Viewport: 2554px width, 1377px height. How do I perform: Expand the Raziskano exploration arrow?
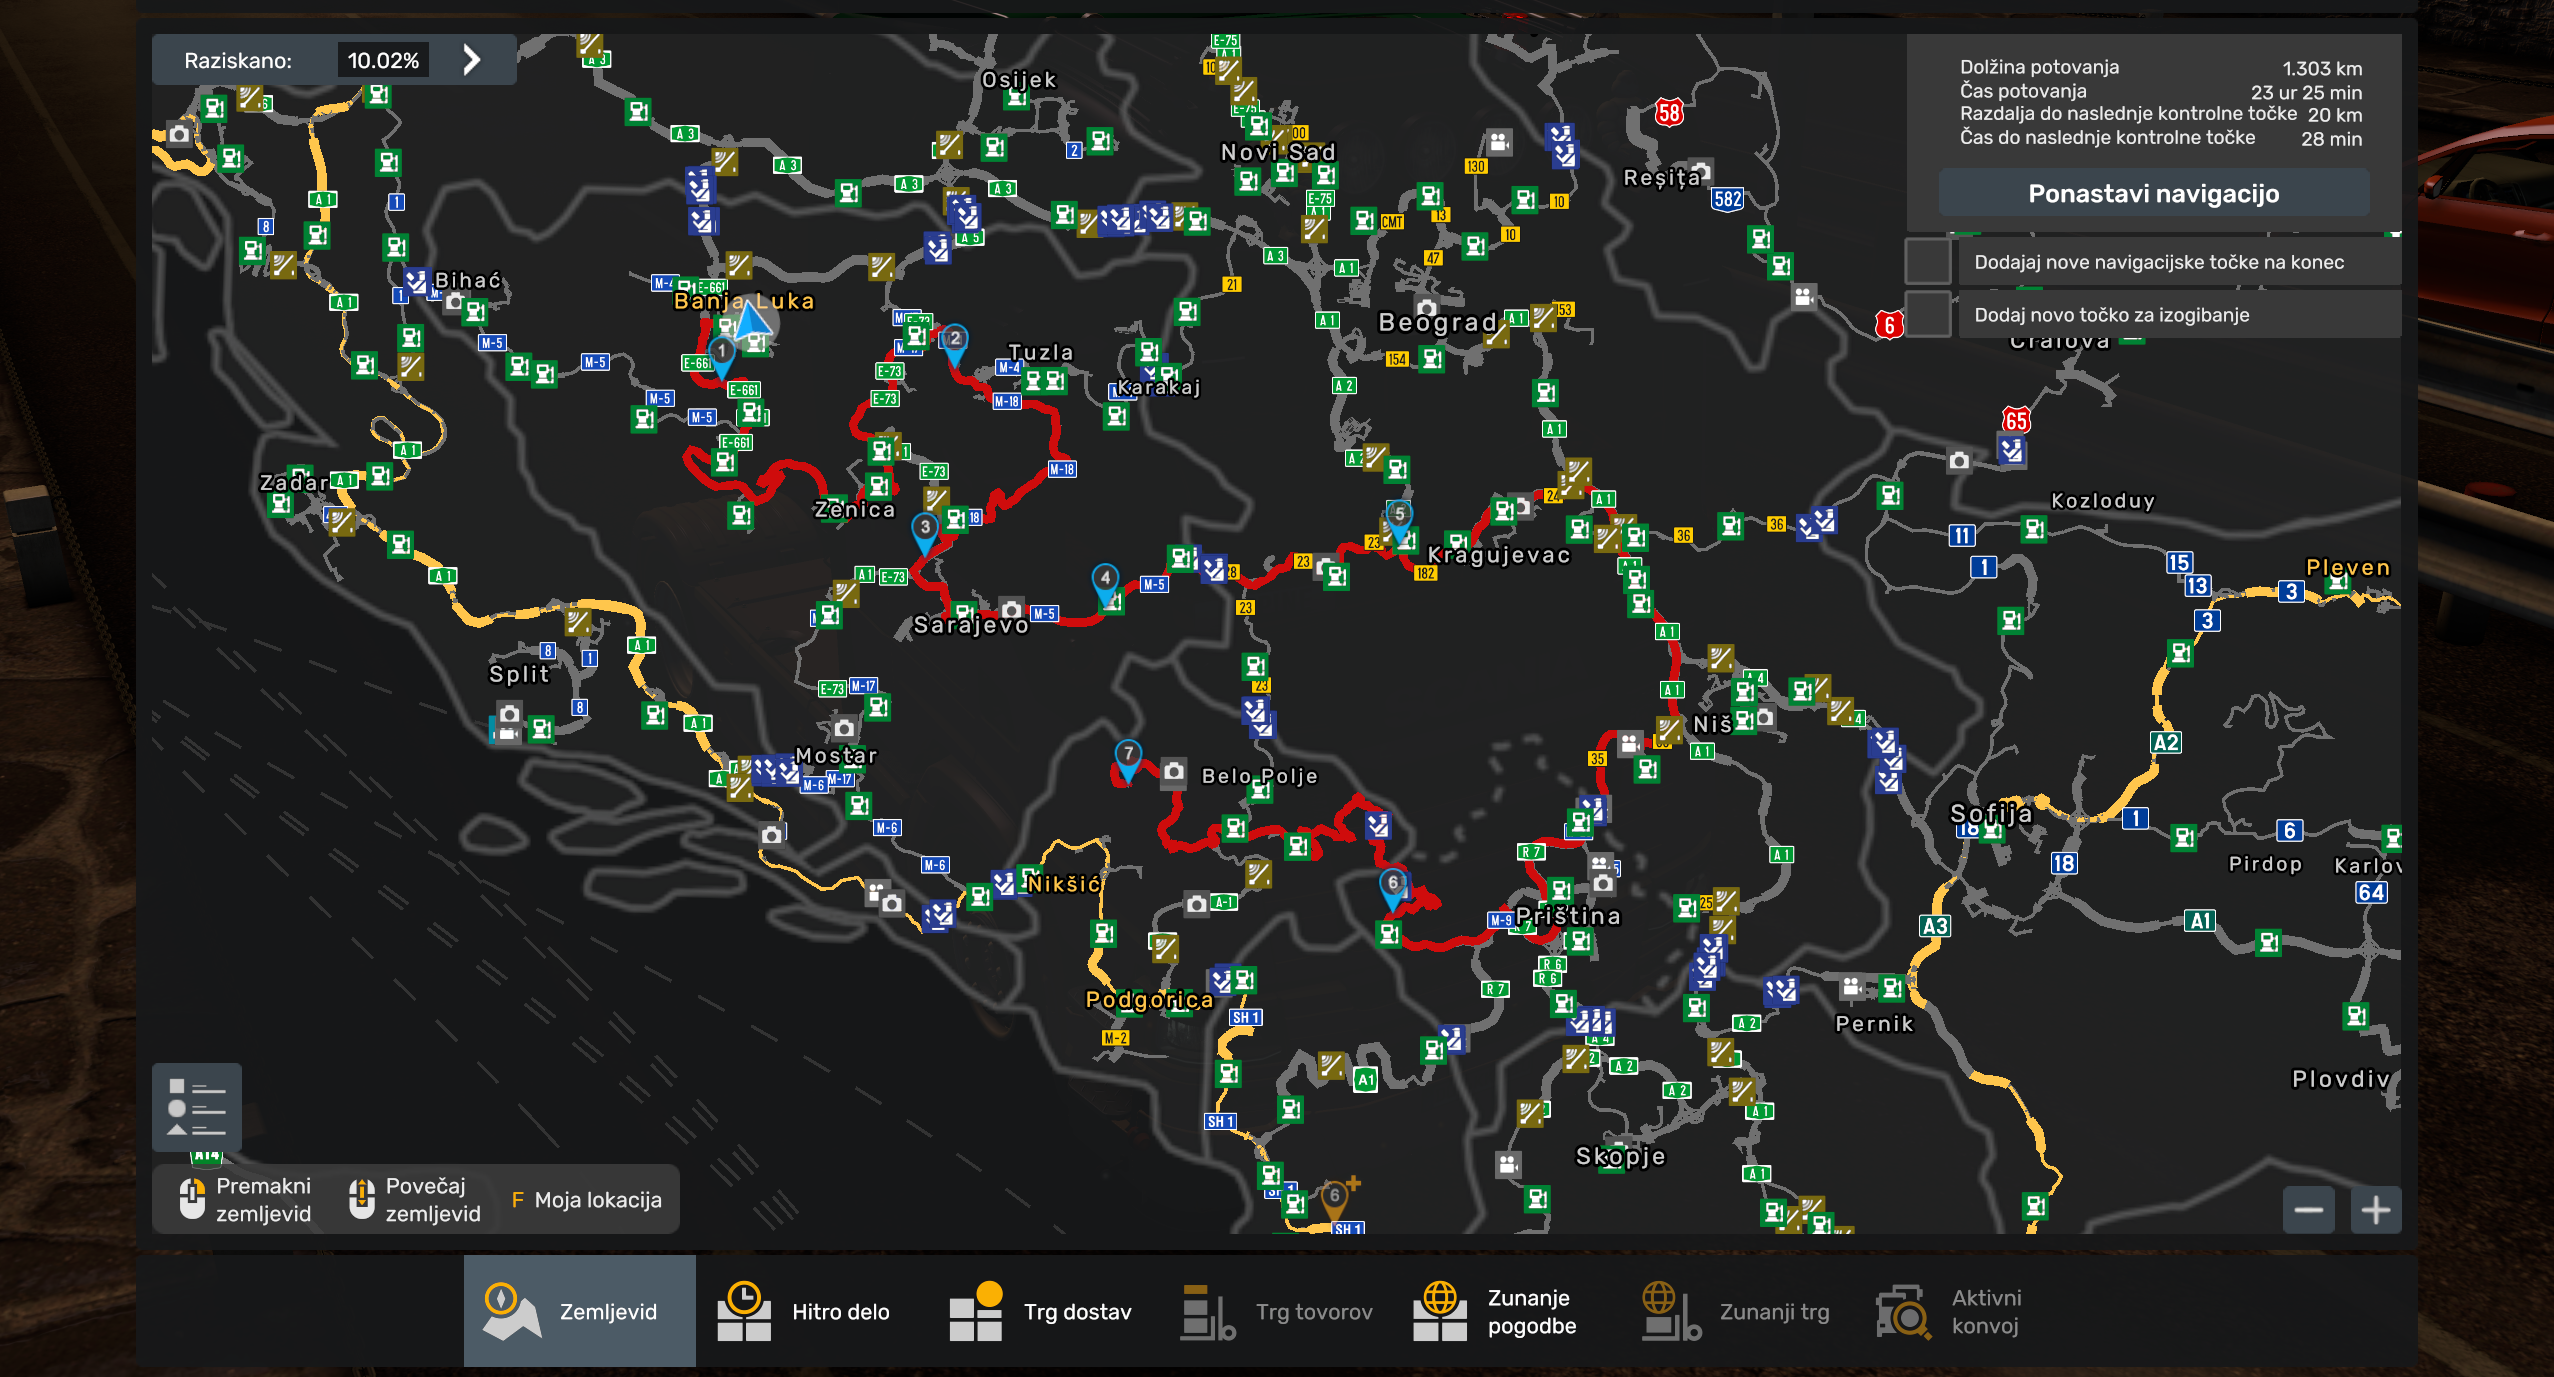(472, 60)
